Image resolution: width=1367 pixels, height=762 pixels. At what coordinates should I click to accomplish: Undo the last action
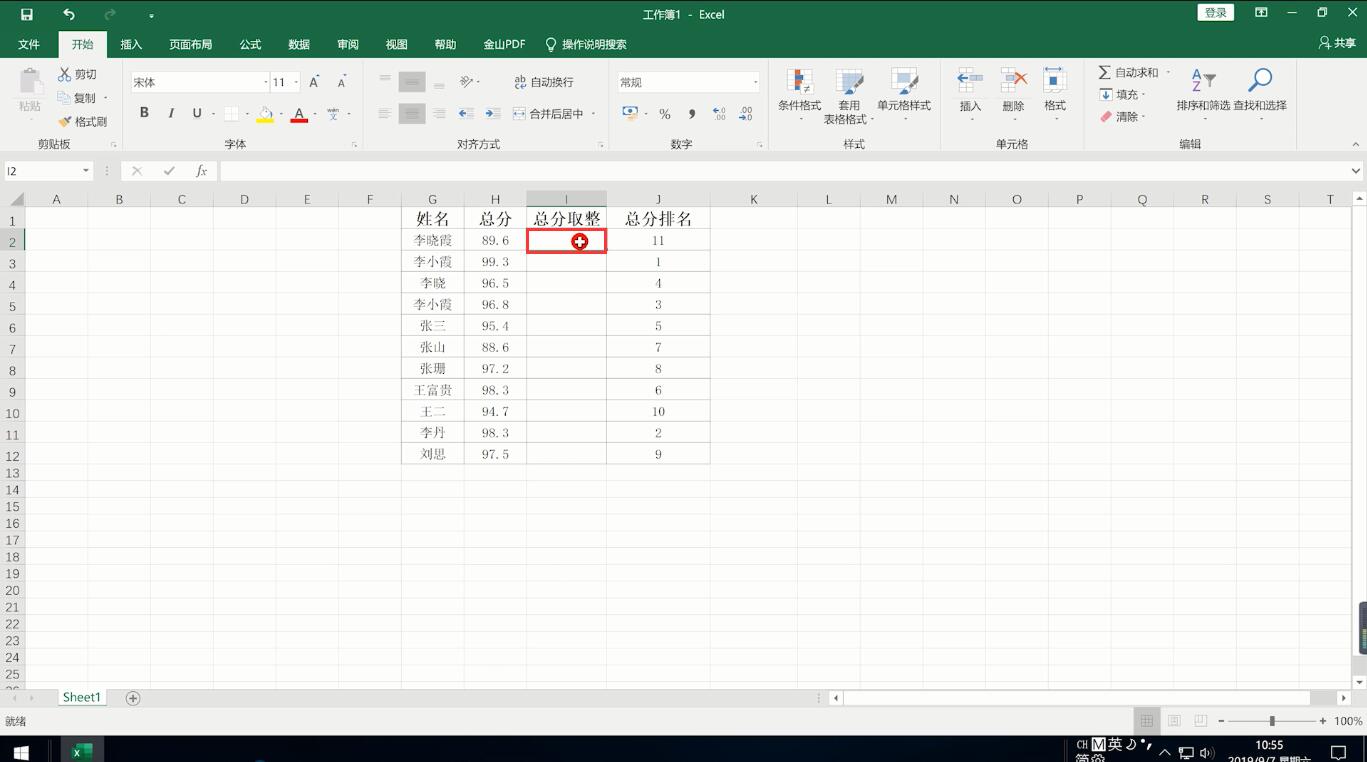[68, 14]
